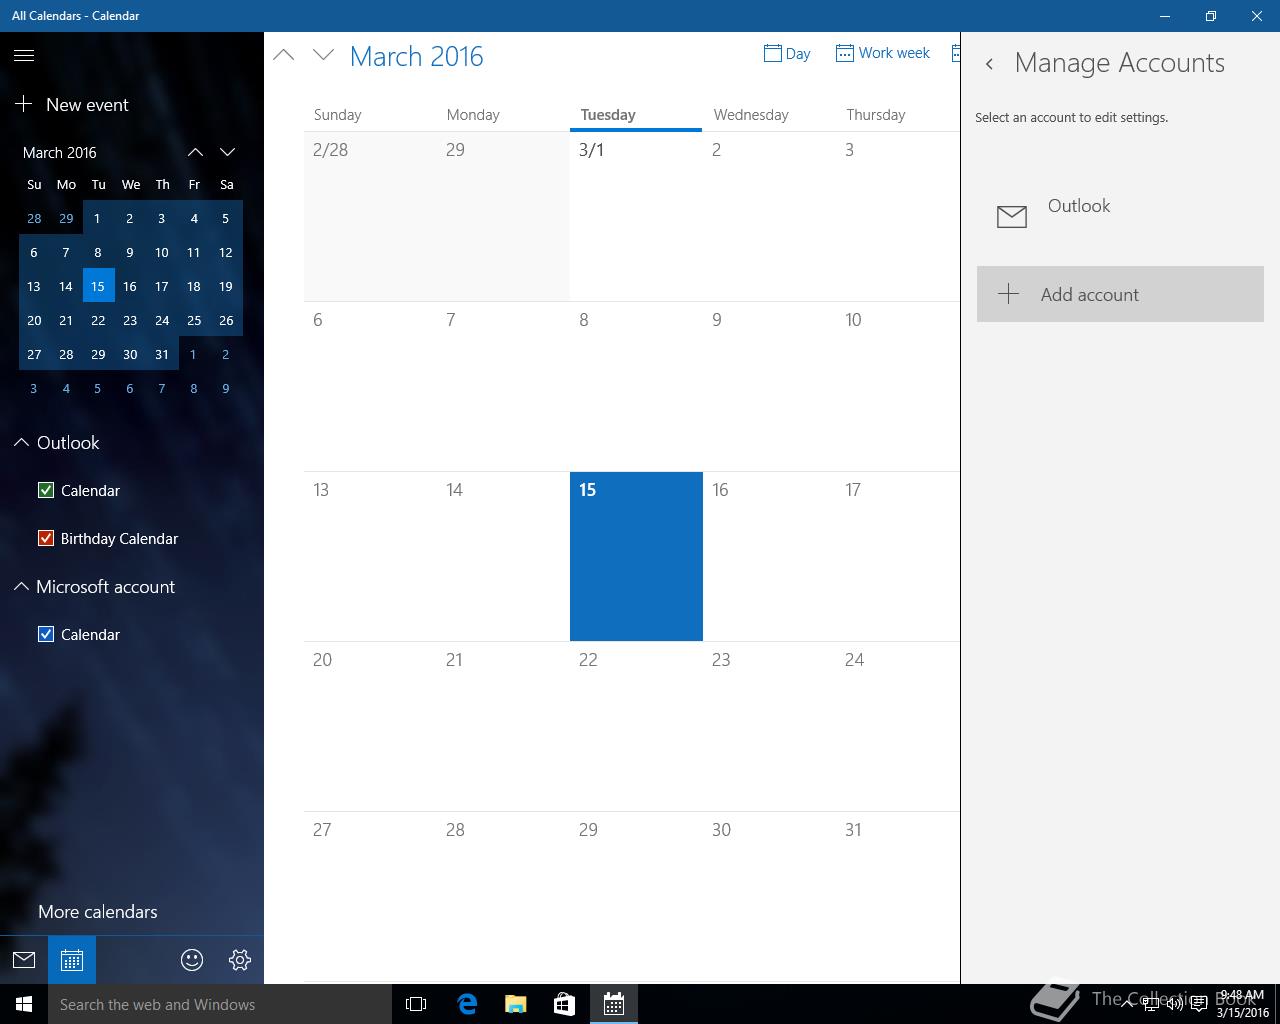Open the Windows Start menu

click(24, 1004)
